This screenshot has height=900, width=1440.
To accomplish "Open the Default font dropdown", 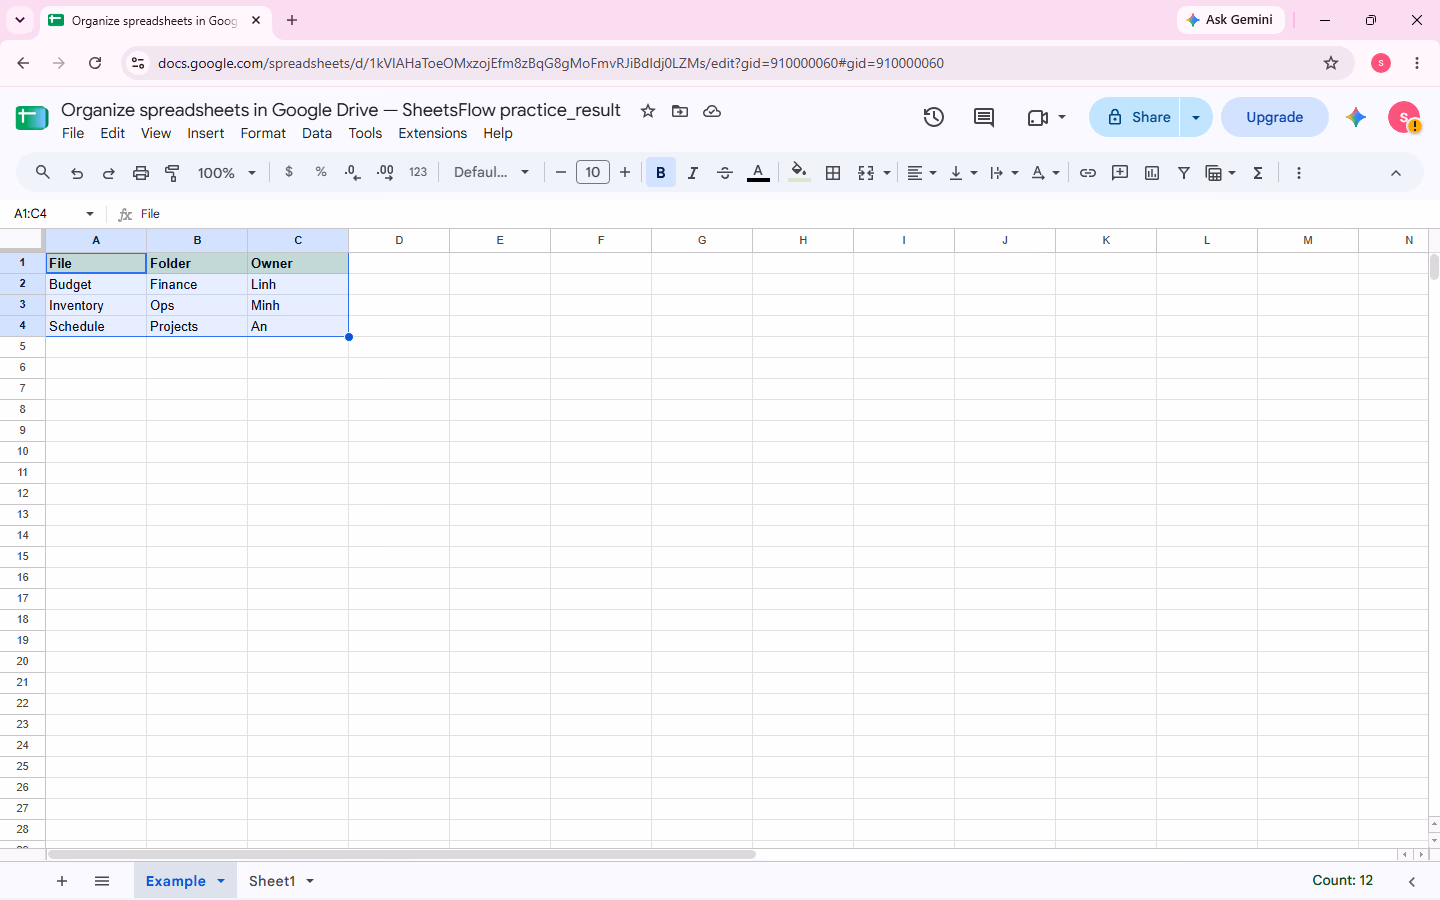I will [x=491, y=172].
